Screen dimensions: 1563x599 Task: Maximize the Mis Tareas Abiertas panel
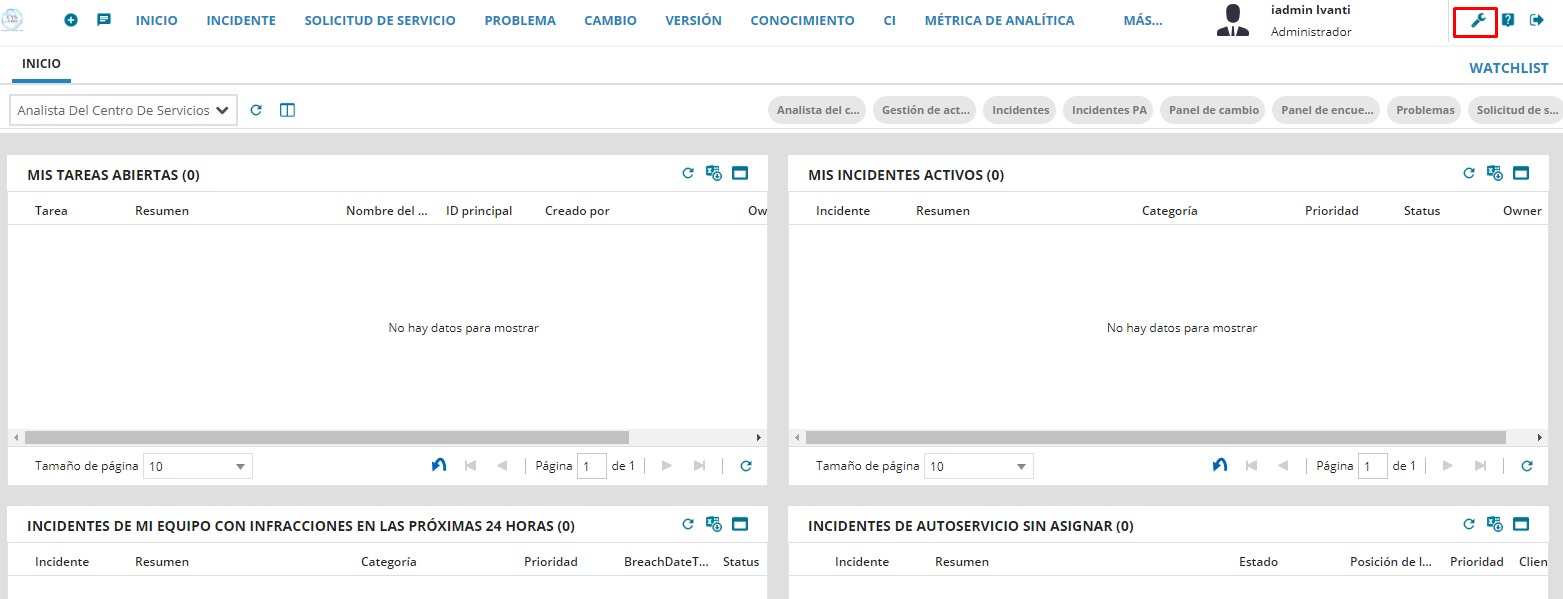click(740, 173)
